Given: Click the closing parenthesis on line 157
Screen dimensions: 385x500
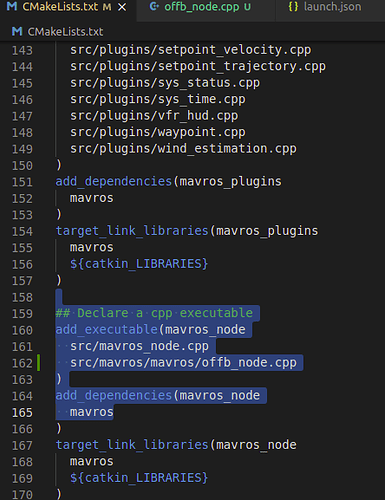Looking at the screenshot, I should (59, 280).
